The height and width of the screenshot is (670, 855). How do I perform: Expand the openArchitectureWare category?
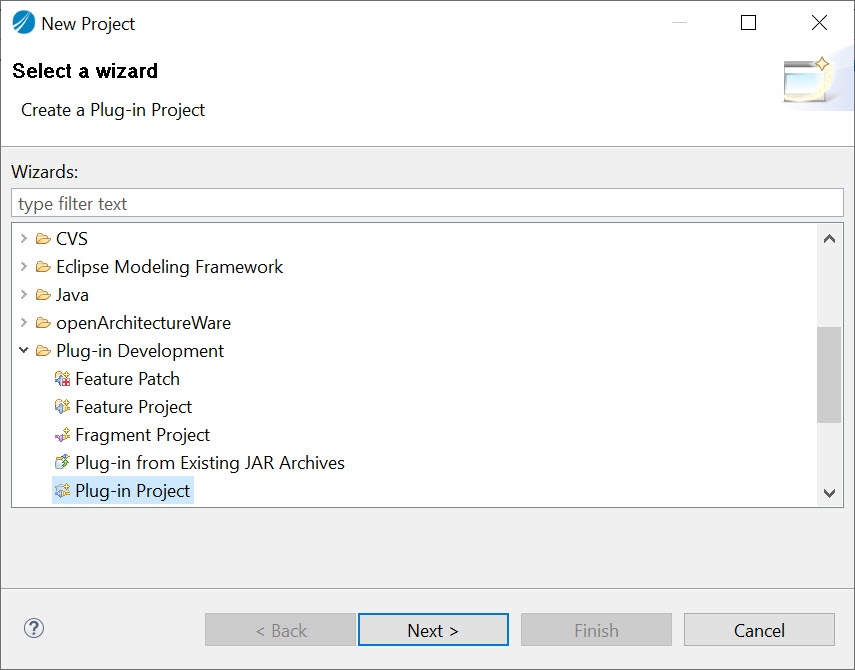click(x=24, y=323)
